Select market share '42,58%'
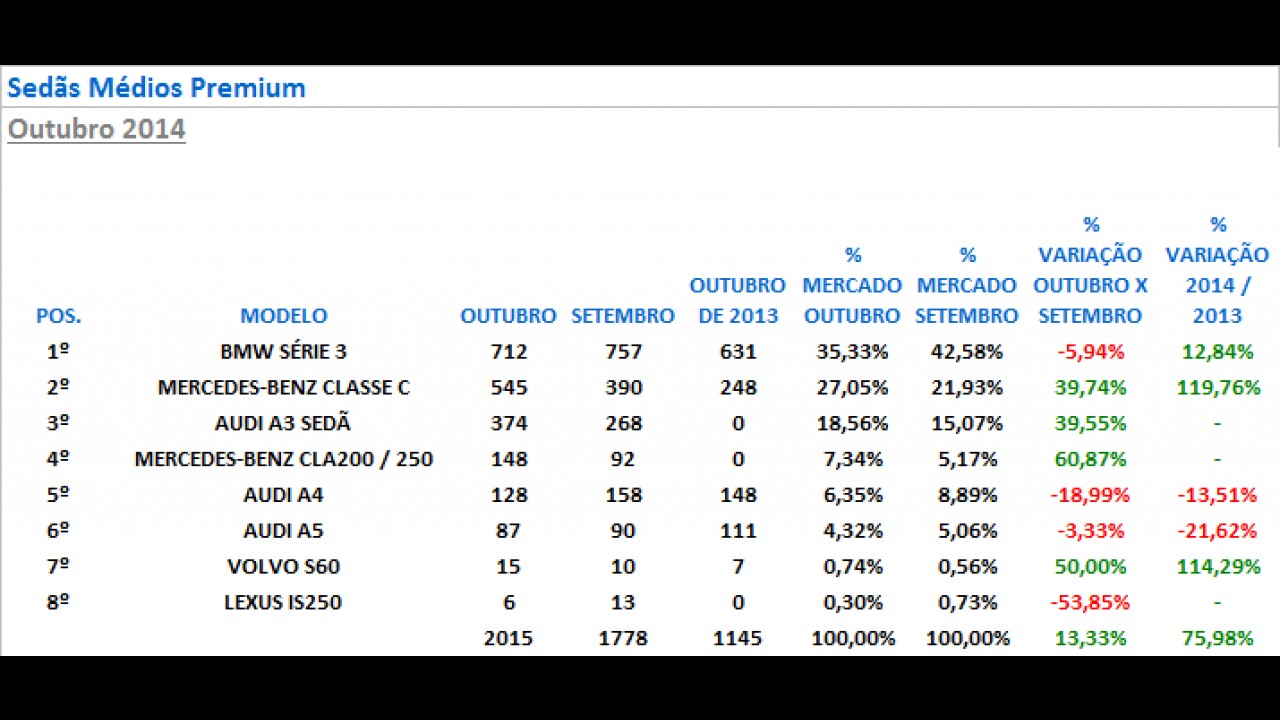 click(x=967, y=352)
